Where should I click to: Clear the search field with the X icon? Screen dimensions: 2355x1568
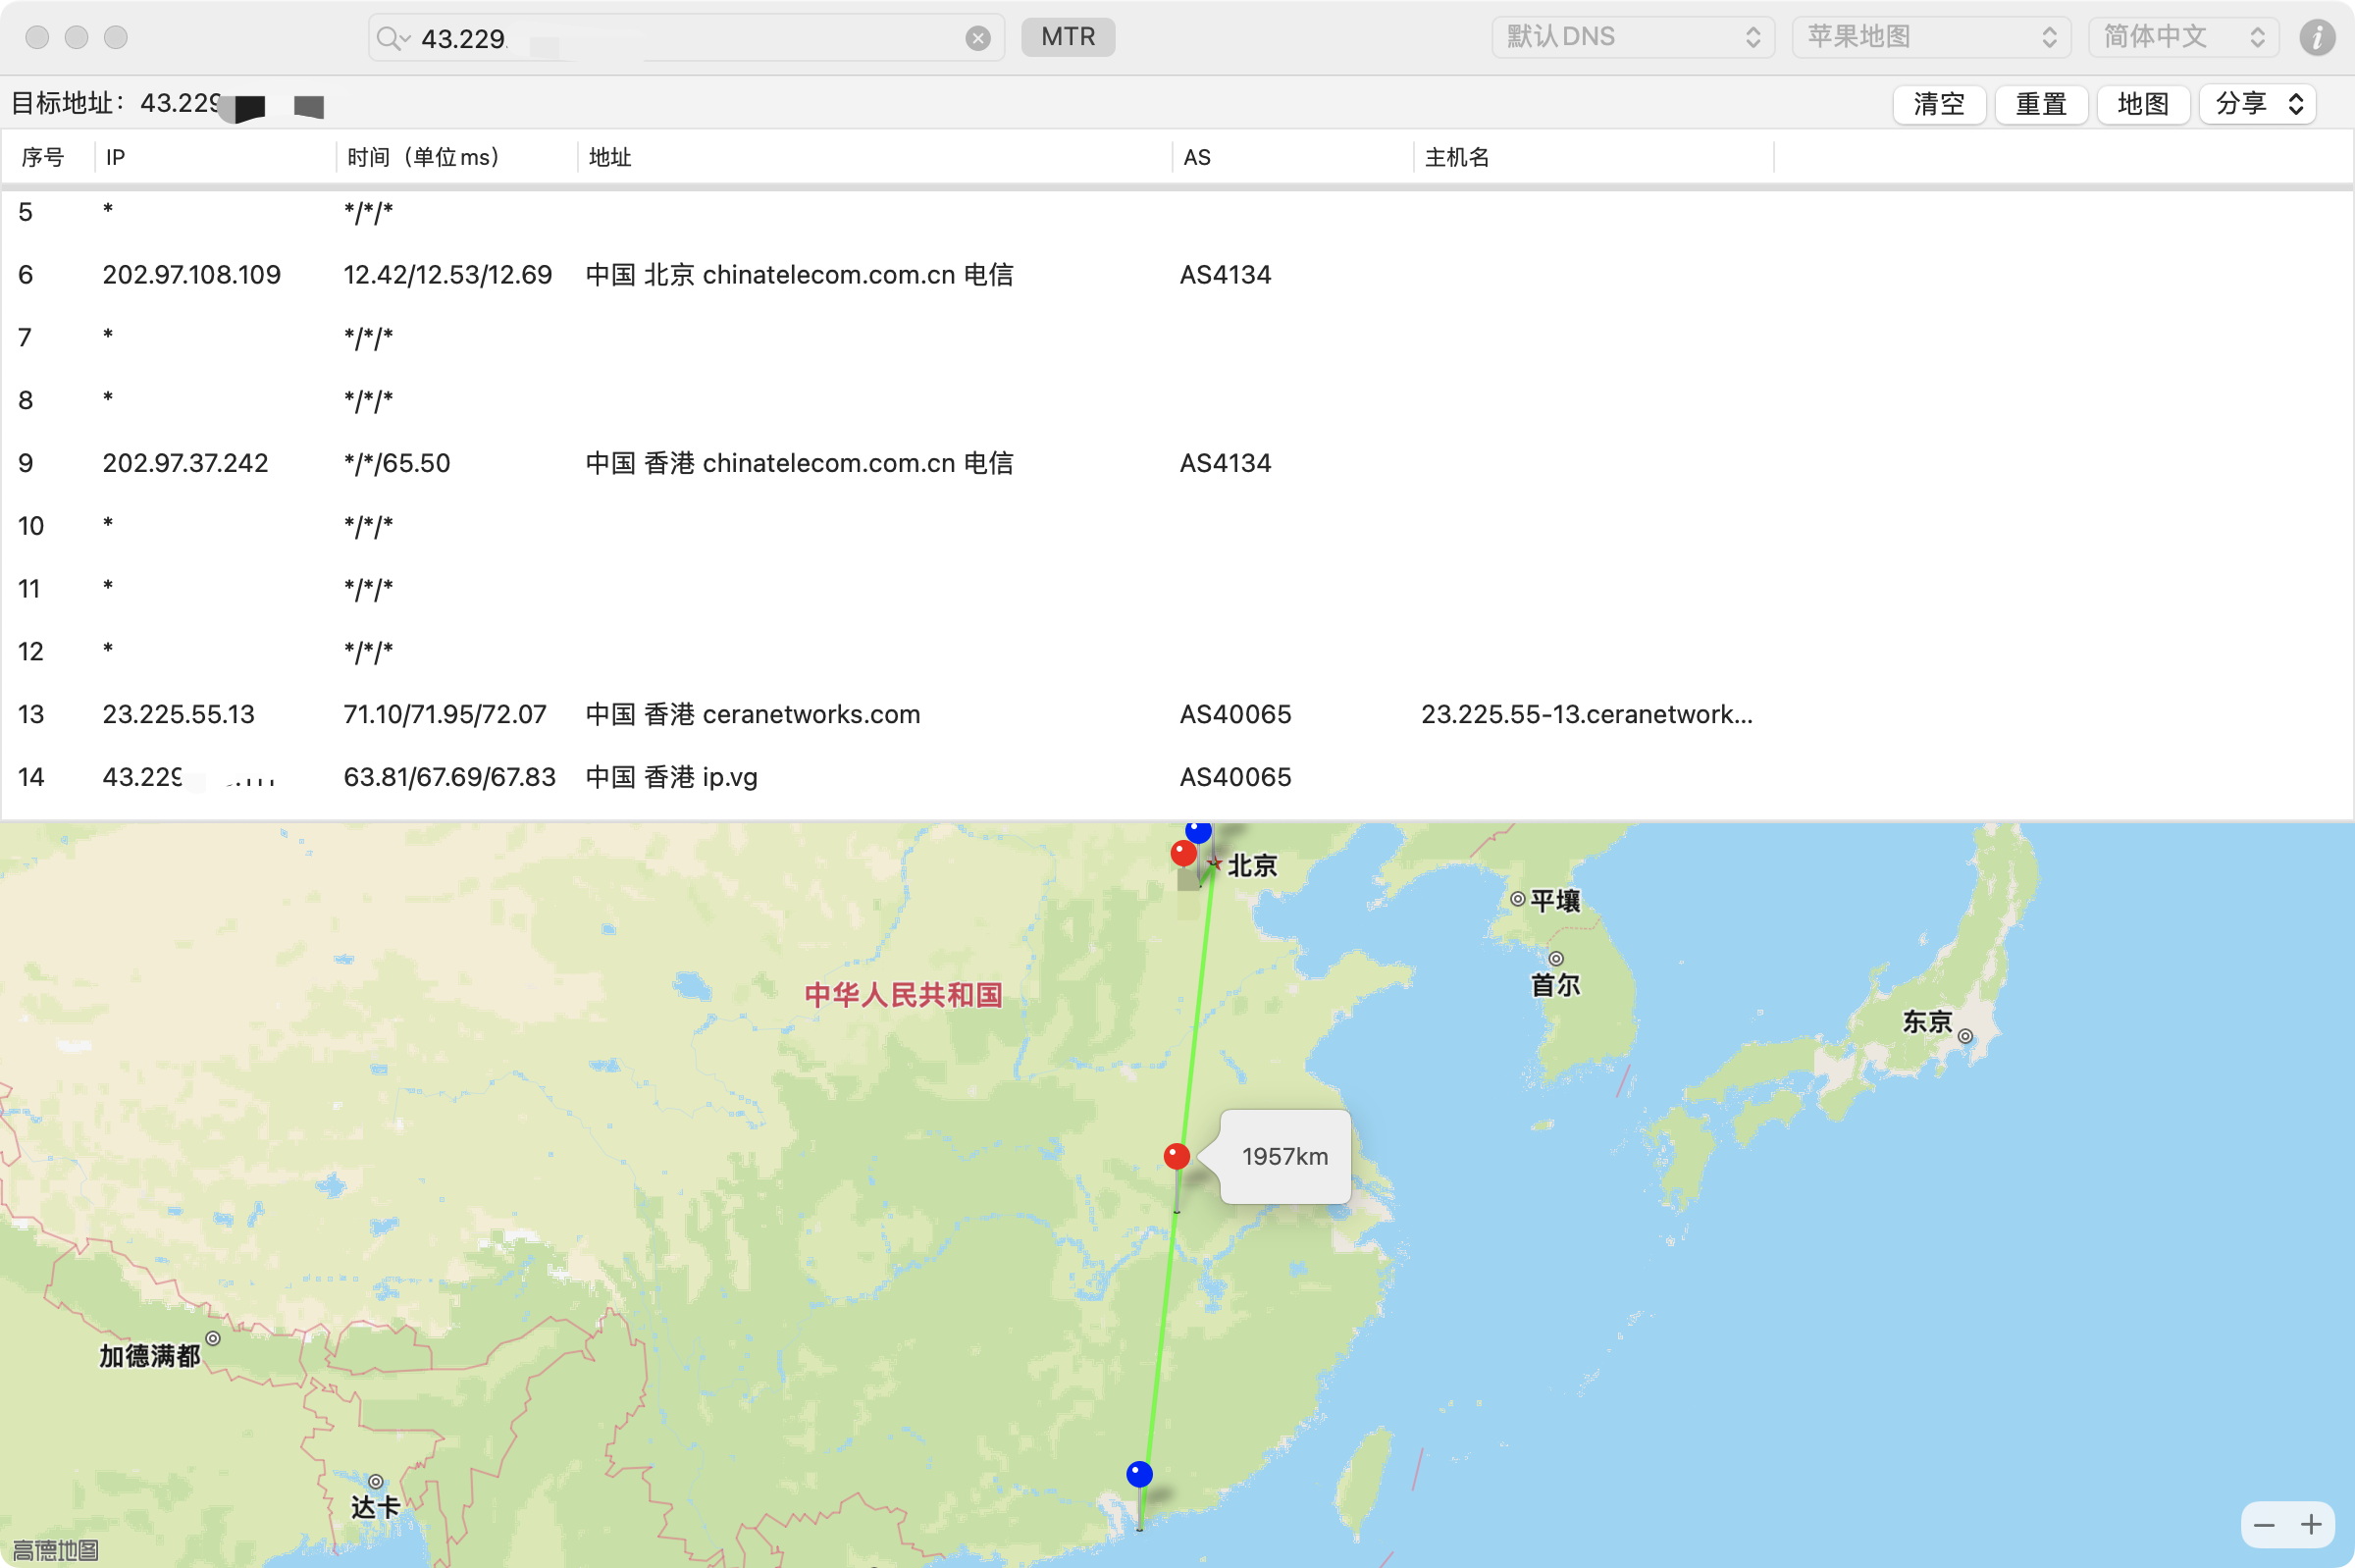(977, 38)
